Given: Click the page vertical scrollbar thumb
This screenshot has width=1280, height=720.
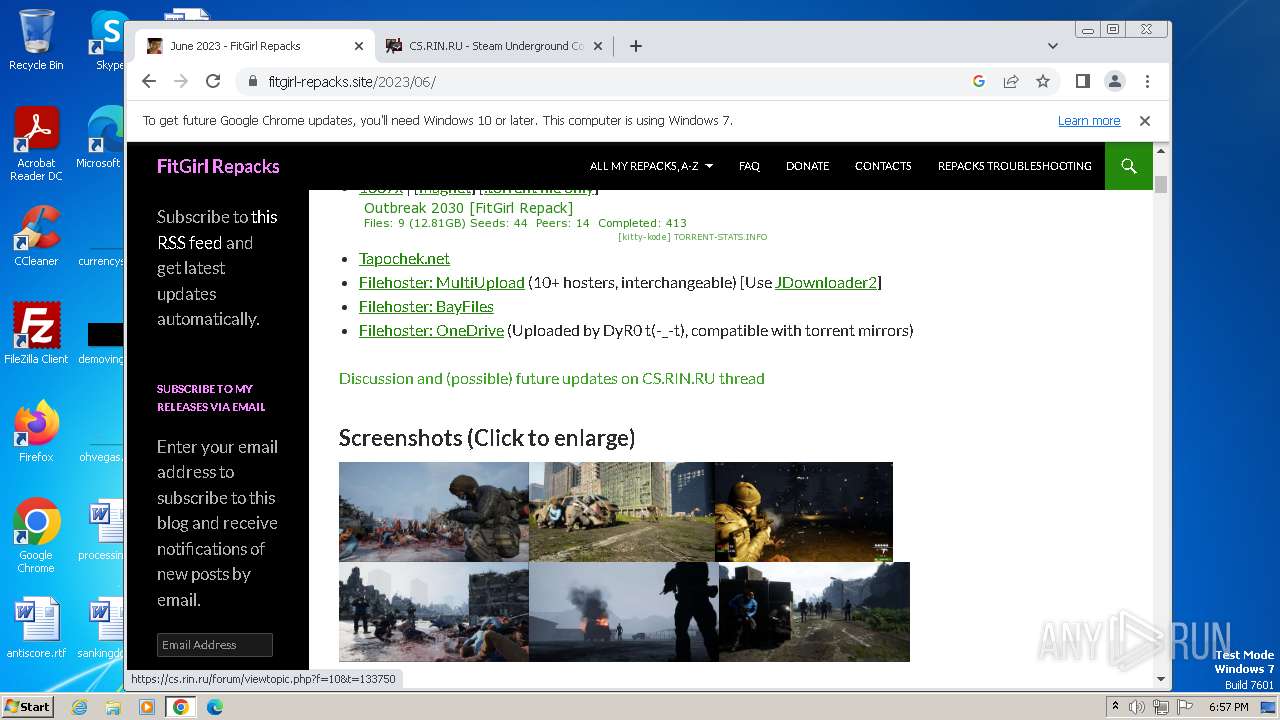Looking at the screenshot, I should (1161, 184).
